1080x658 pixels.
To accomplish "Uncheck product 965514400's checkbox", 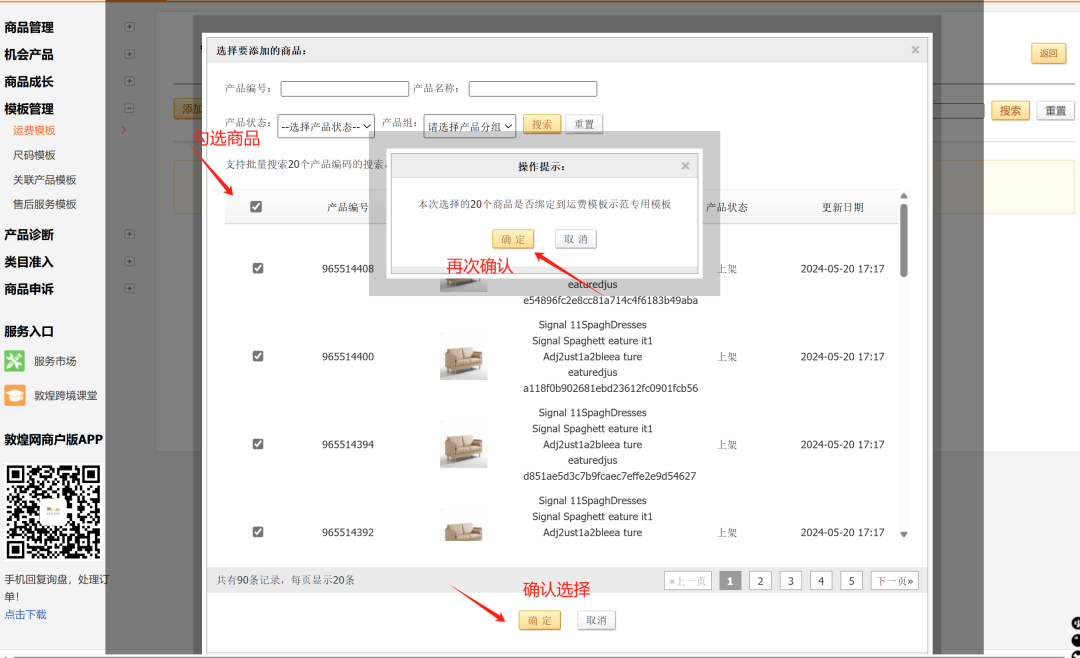I will coord(257,355).
